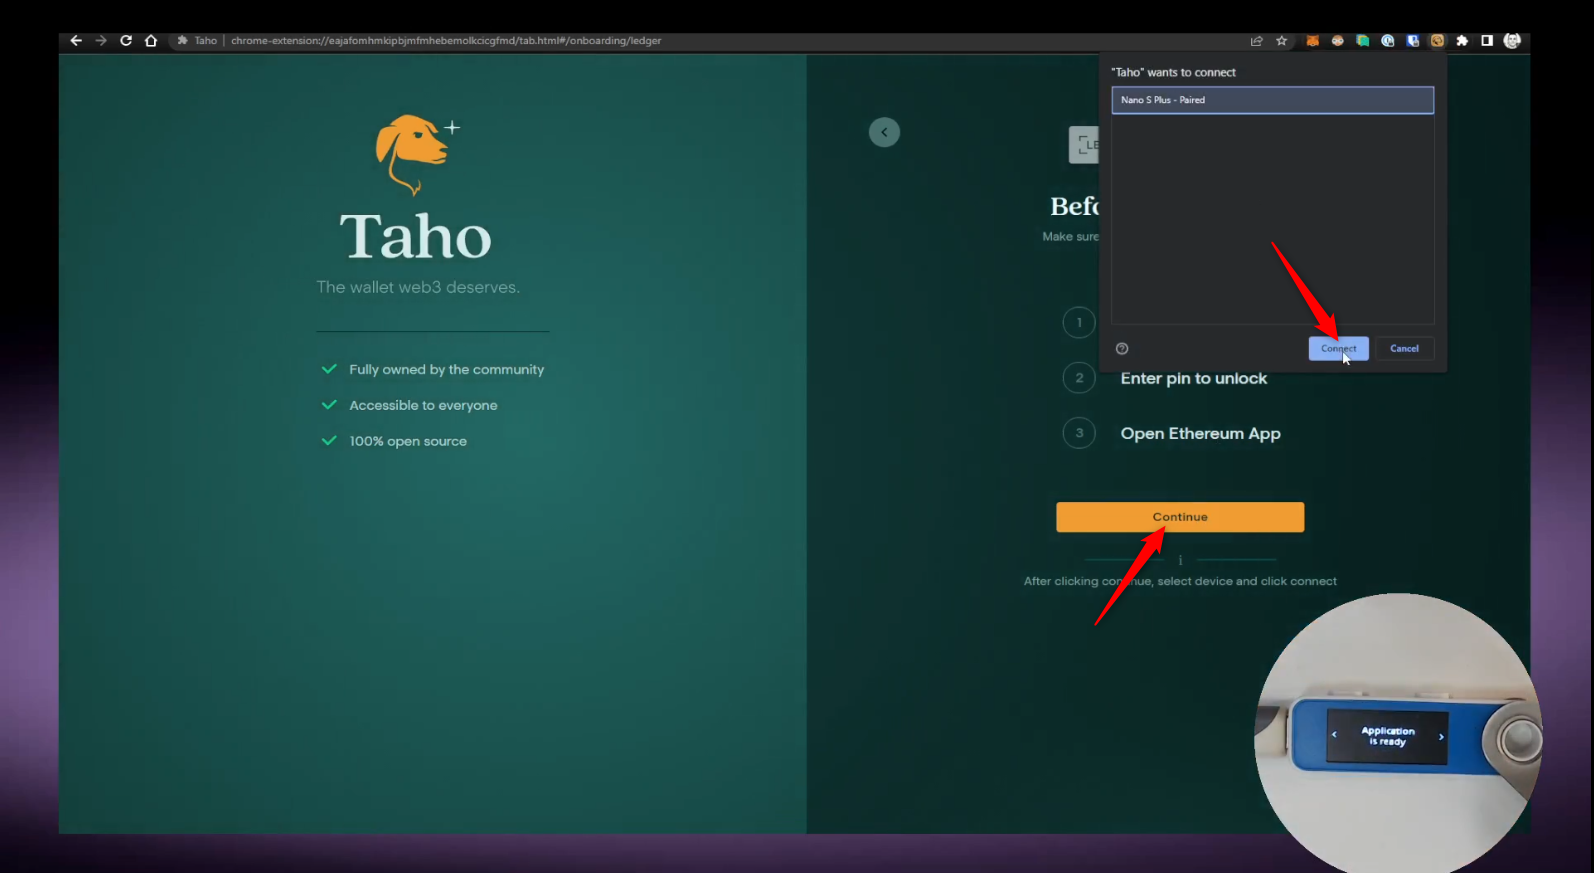
Task: Open the Chrome profile avatar
Action: click(x=1512, y=41)
